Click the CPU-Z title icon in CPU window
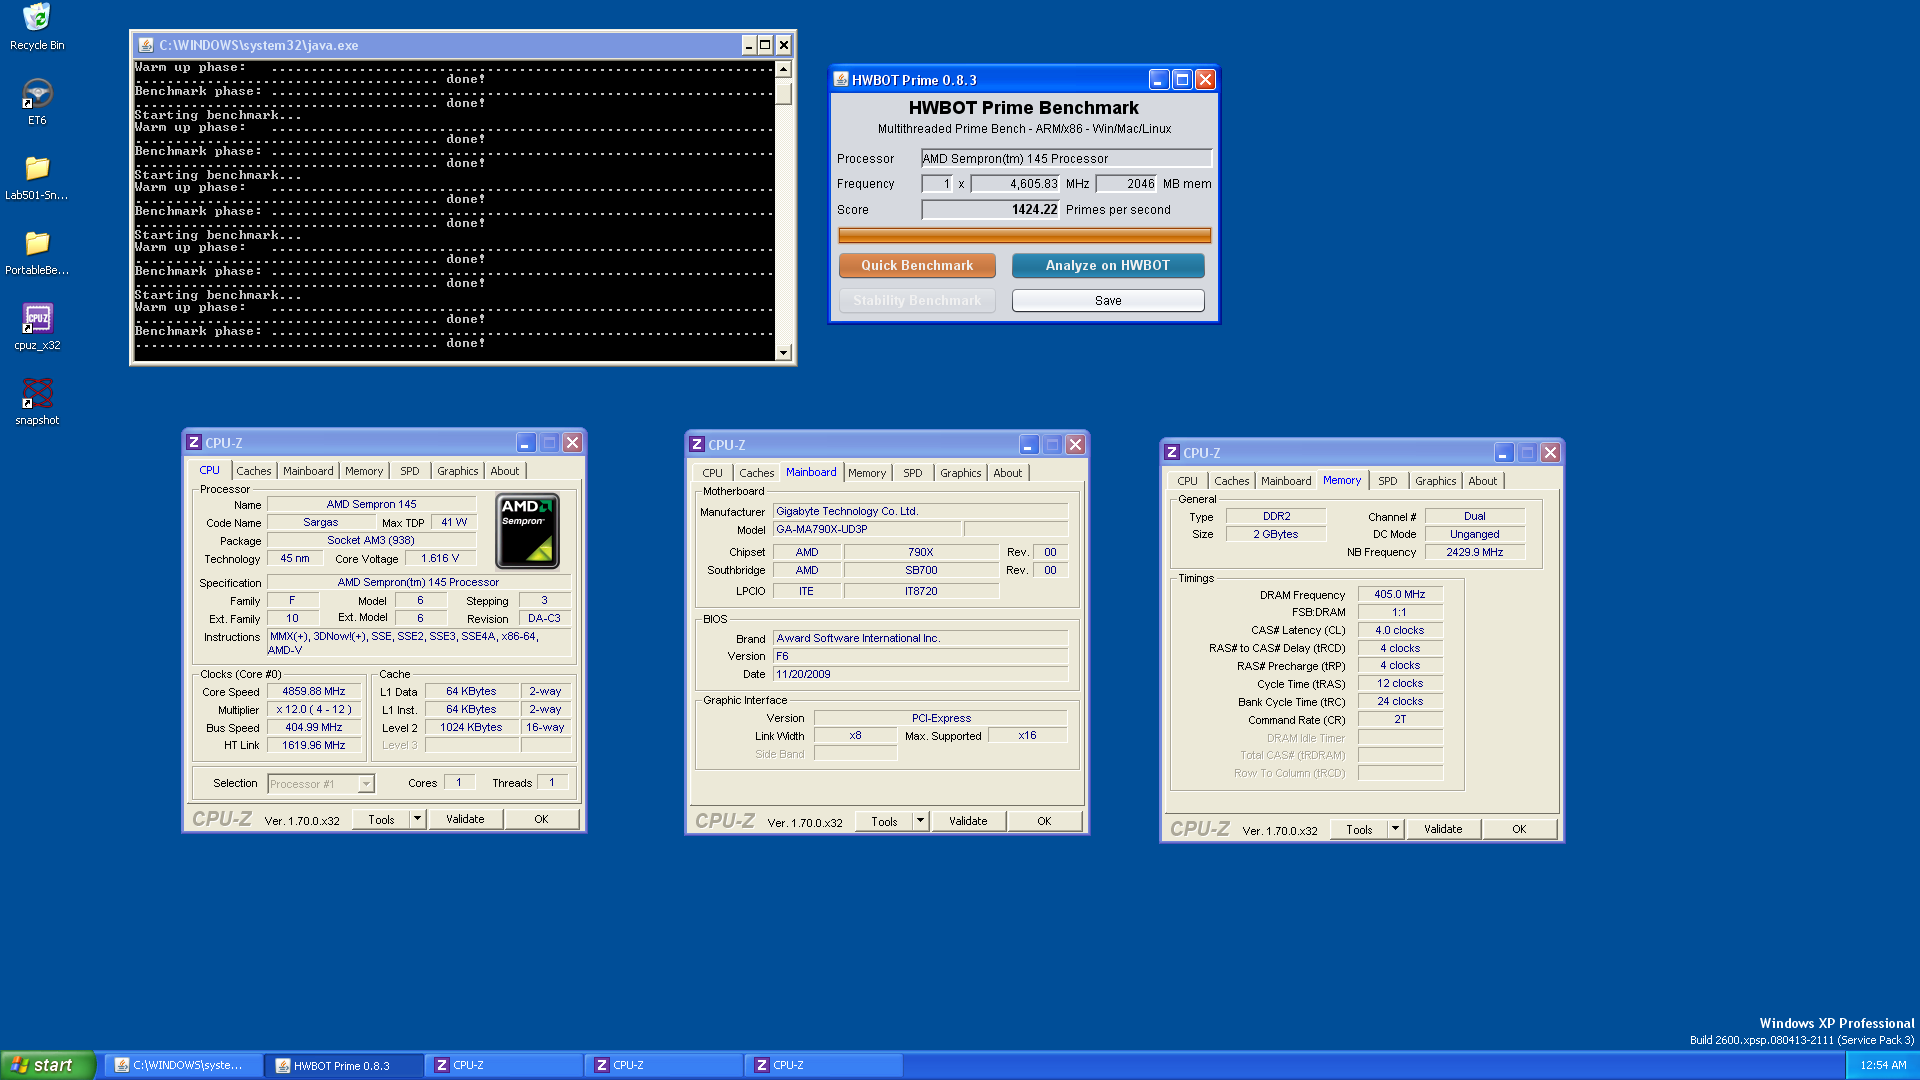This screenshot has height=1080, width=1920. click(x=194, y=442)
